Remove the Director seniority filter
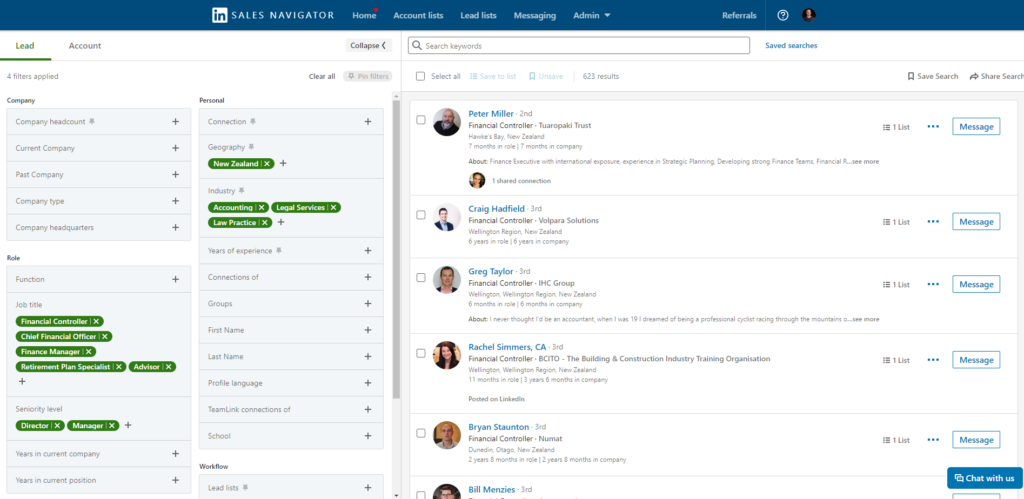The height and width of the screenshot is (499, 1024). click(x=57, y=425)
